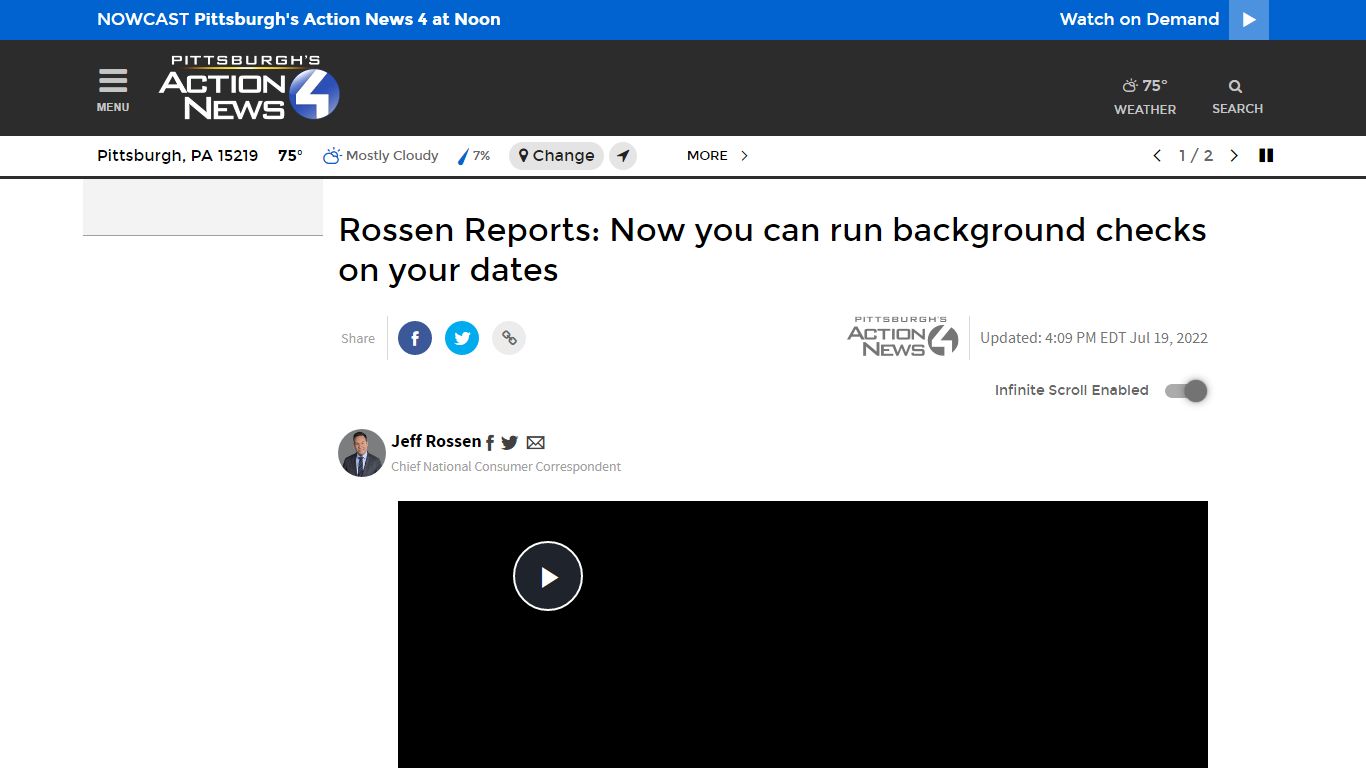Expand MORE weather details
Image resolution: width=1366 pixels, height=768 pixels.
pos(717,156)
